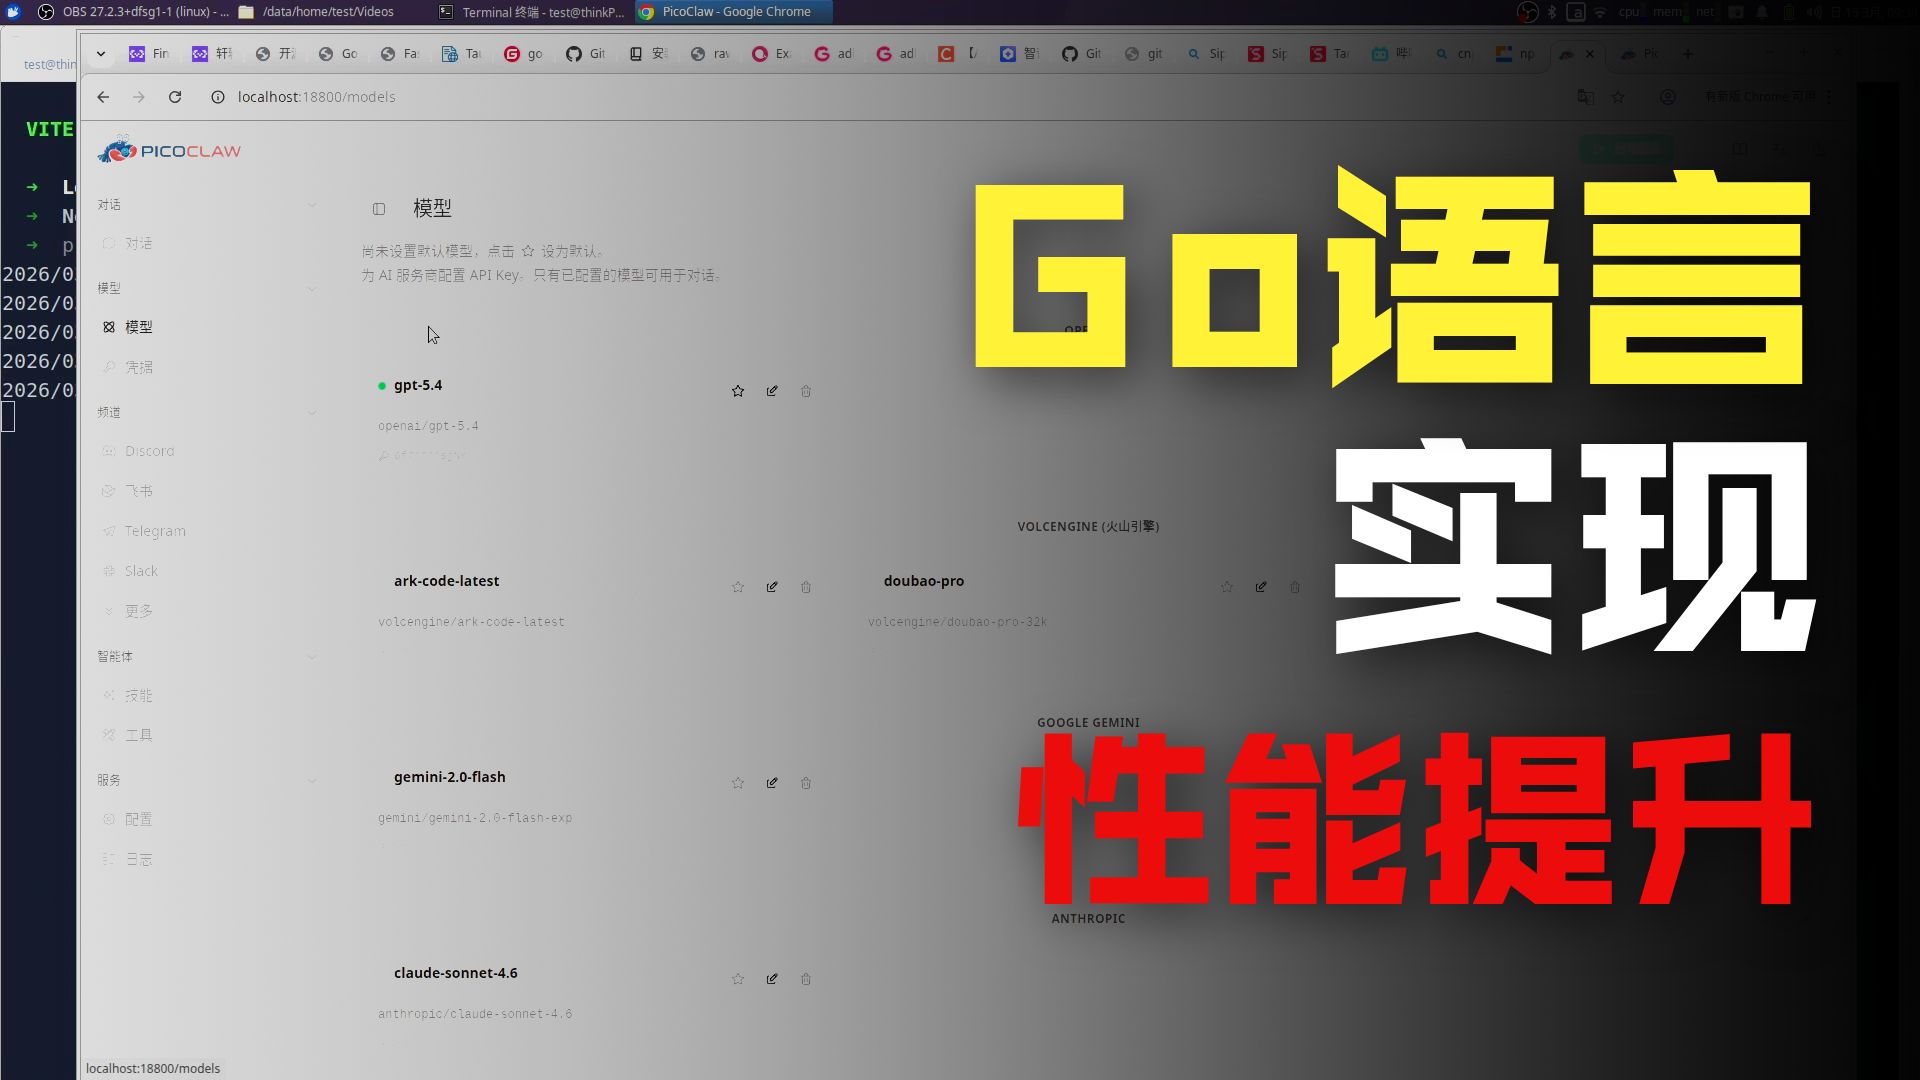The height and width of the screenshot is (1080, 1920).
Task: Edit the claude-sonnet-4.6 model entry
Action: 772,979
